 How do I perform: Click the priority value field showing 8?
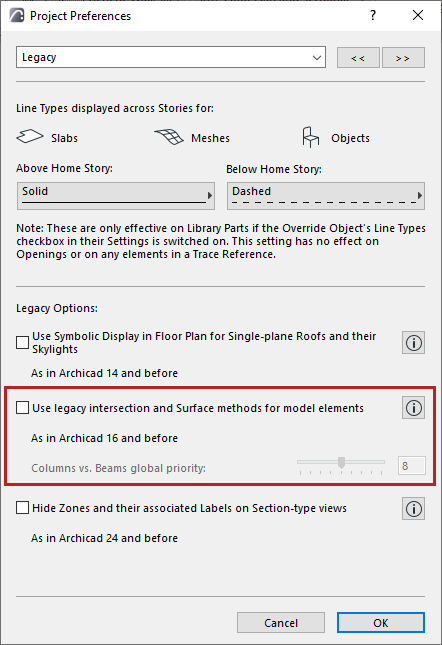point(412,466)
